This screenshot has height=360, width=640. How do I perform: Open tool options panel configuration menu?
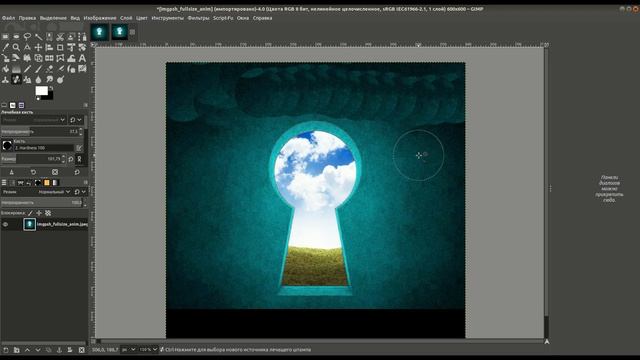coord(86,105)
